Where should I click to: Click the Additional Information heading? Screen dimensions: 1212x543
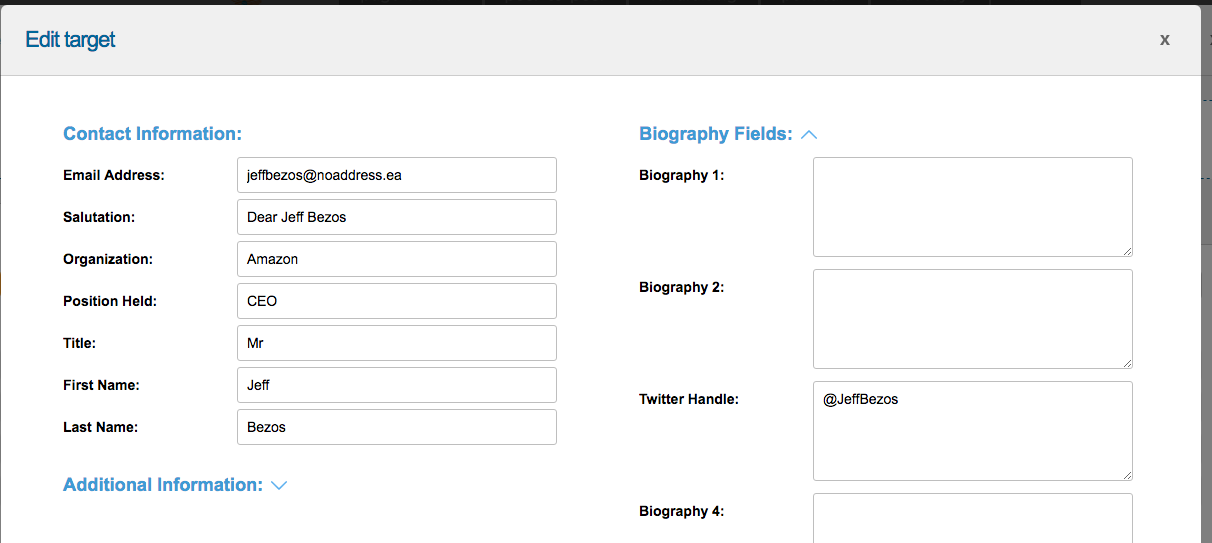coord(162,485)
